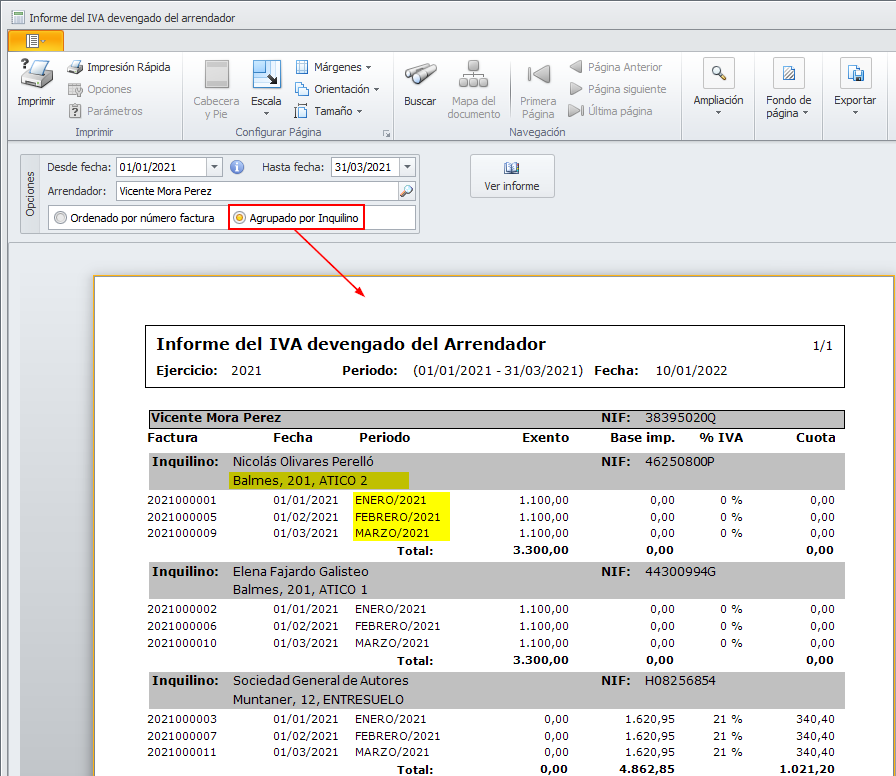Screen dimensions: 896x776
Task: Expand the Desde fecha date dropdown
Action: coord(214,168)
